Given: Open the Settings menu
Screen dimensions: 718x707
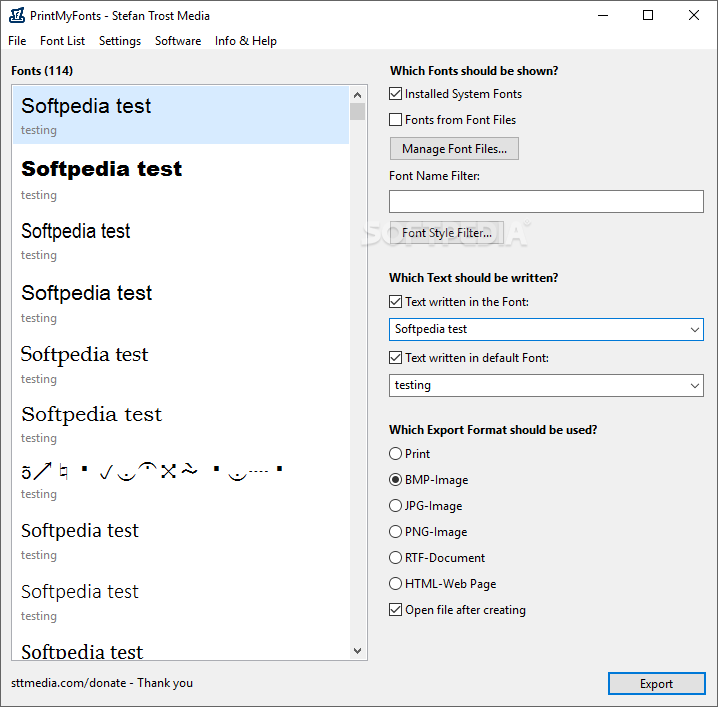Looking at the screenshot, I should [120, 41].
